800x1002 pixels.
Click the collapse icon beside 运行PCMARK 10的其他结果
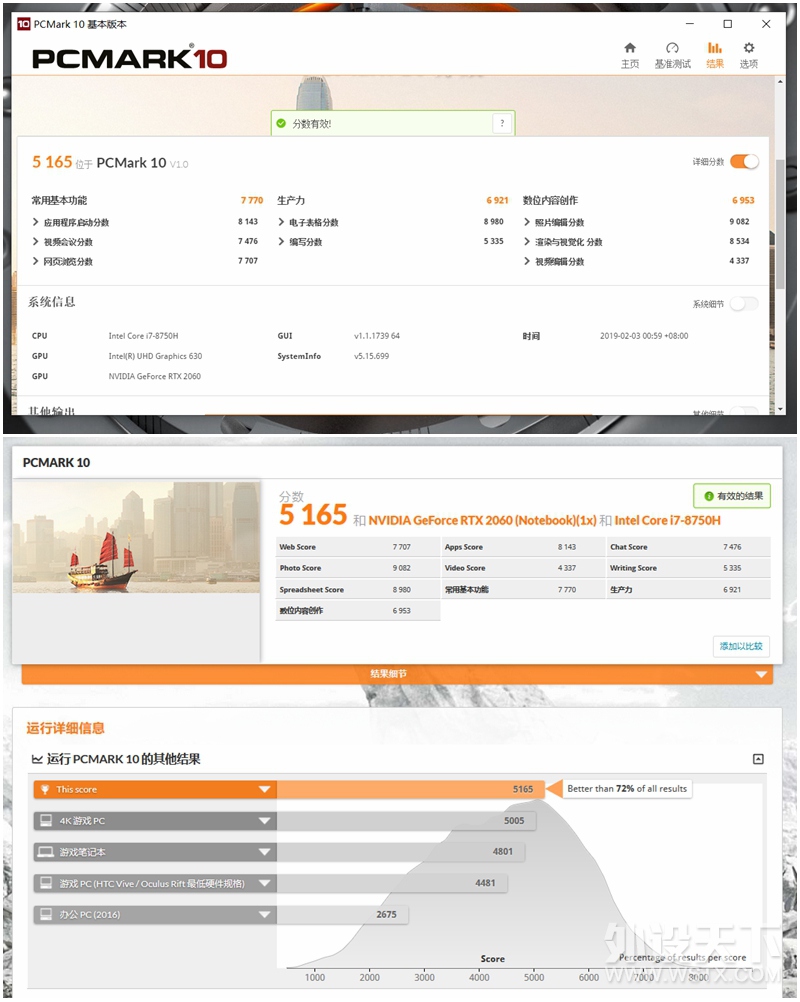point(758,759)
